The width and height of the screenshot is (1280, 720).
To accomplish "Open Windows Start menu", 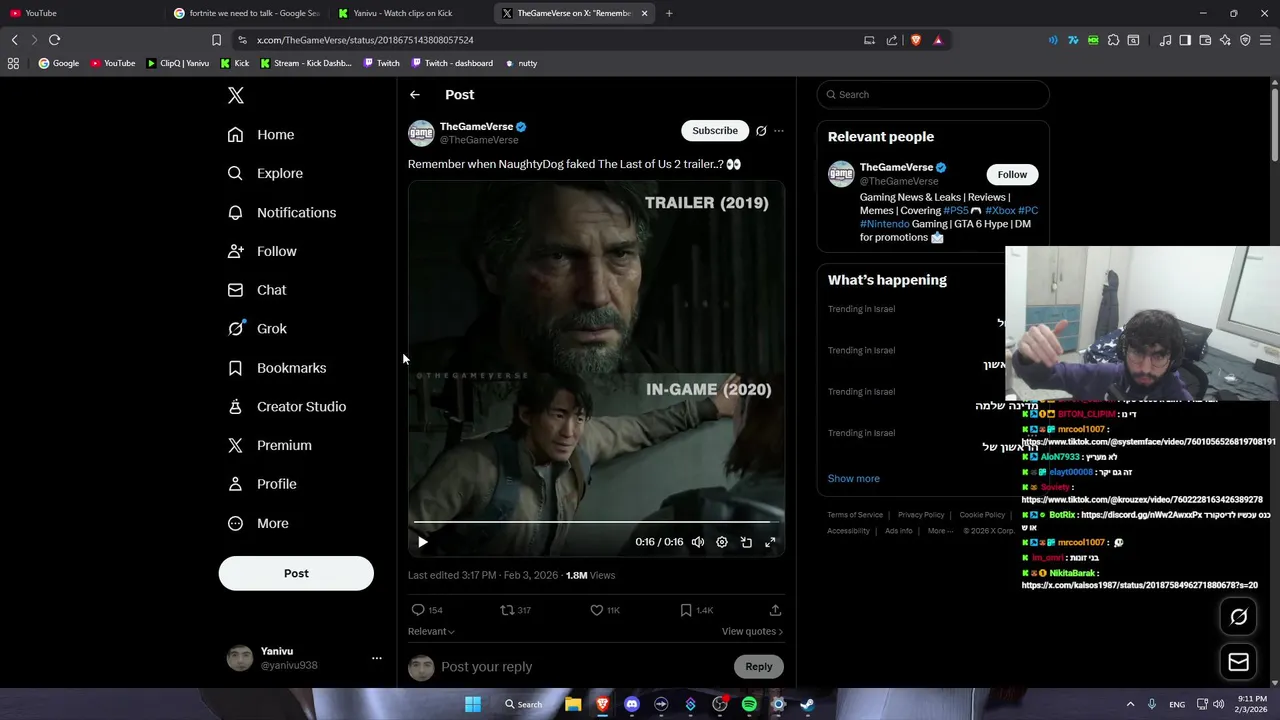I will (473, 704).
